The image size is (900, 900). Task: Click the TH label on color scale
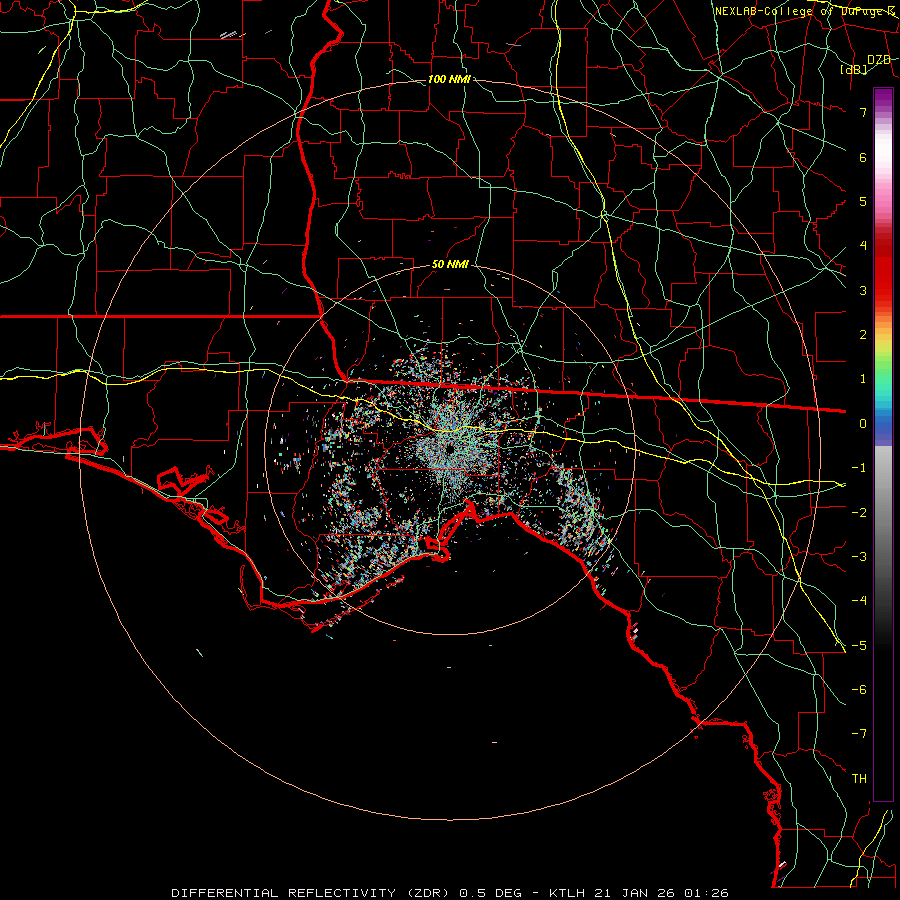[x=859, y=778]
